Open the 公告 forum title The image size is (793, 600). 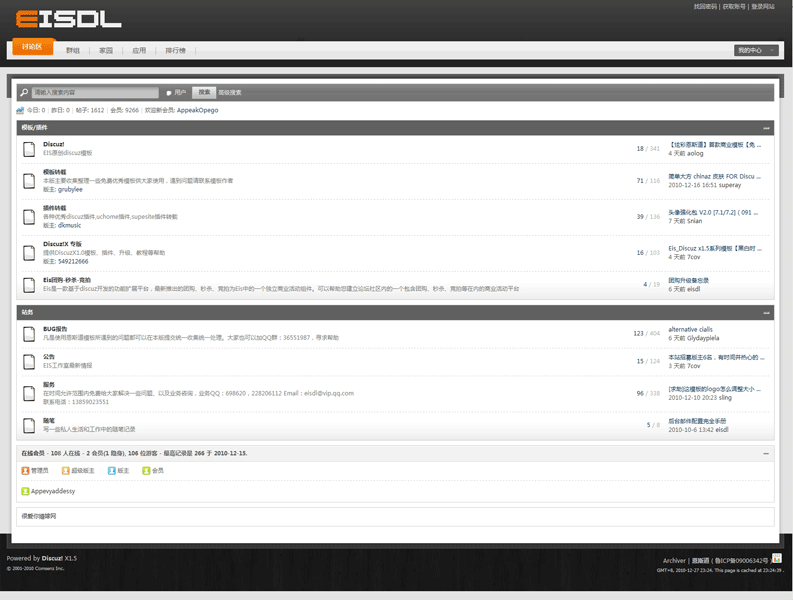tap(49, 357)
